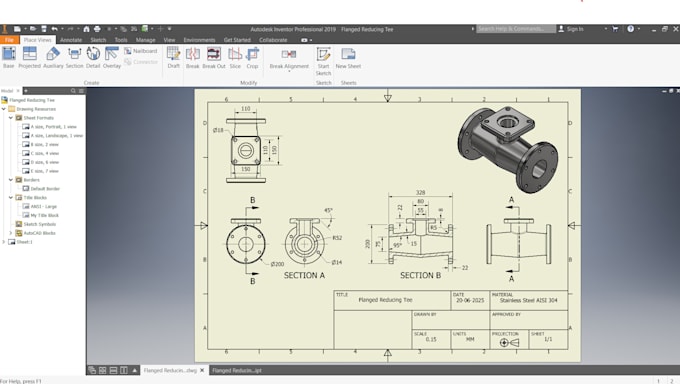Viewport: 680px width, 384px height.
Task: Collapse the Title Blocks folder
Action: pos(11,197)
